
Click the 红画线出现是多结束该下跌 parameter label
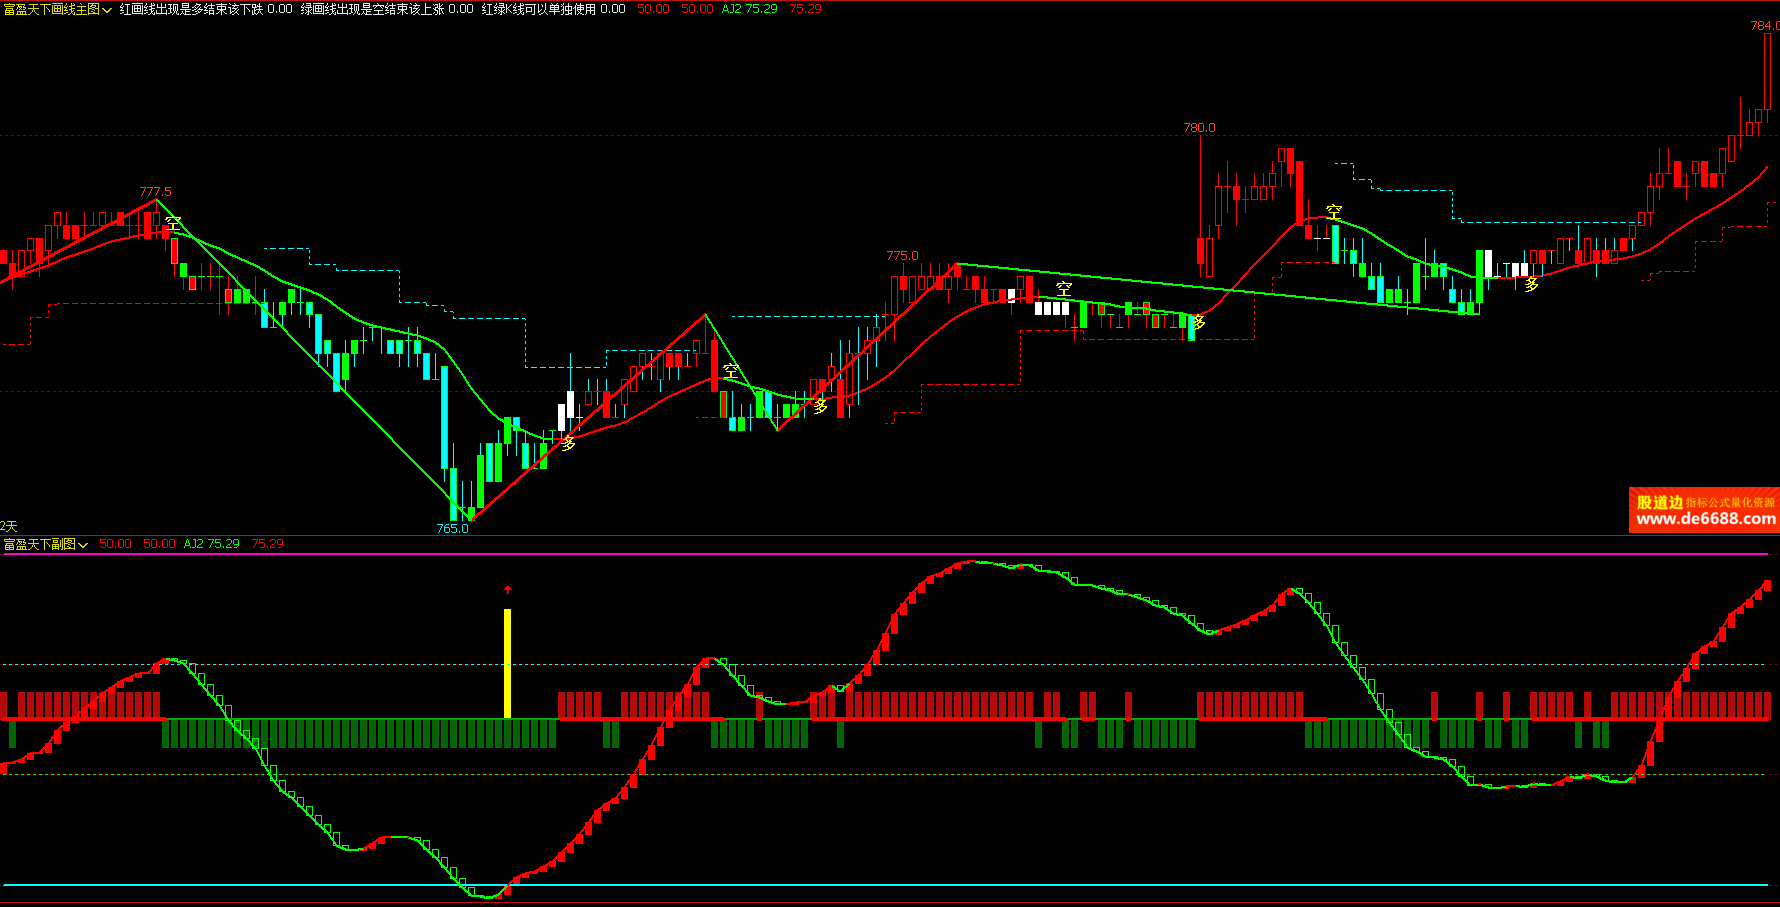point(191,9)
